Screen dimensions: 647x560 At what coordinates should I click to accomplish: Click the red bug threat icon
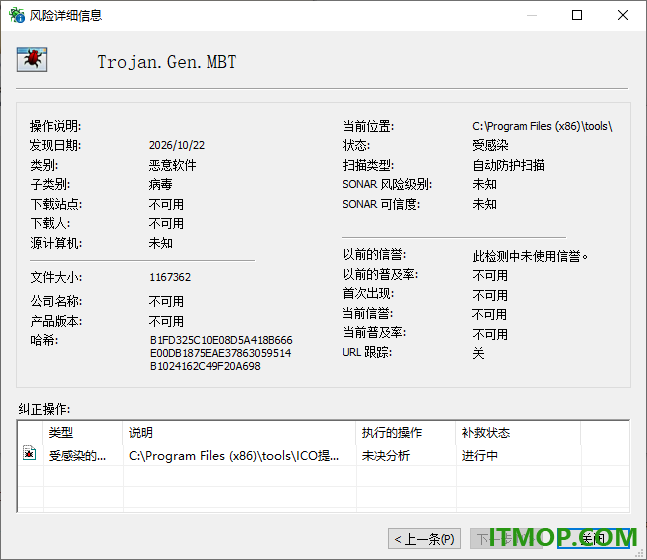coord(32,59)
